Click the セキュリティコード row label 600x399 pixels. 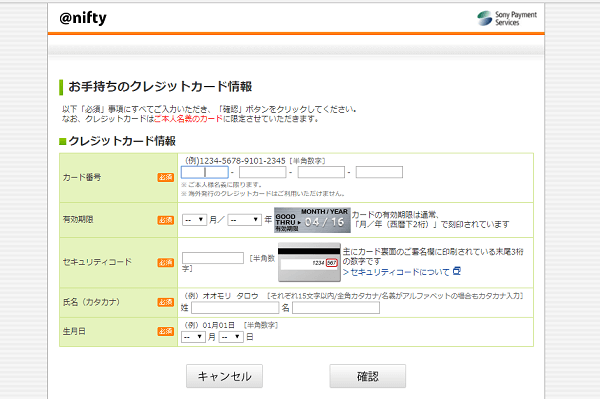tap(97, 262)
